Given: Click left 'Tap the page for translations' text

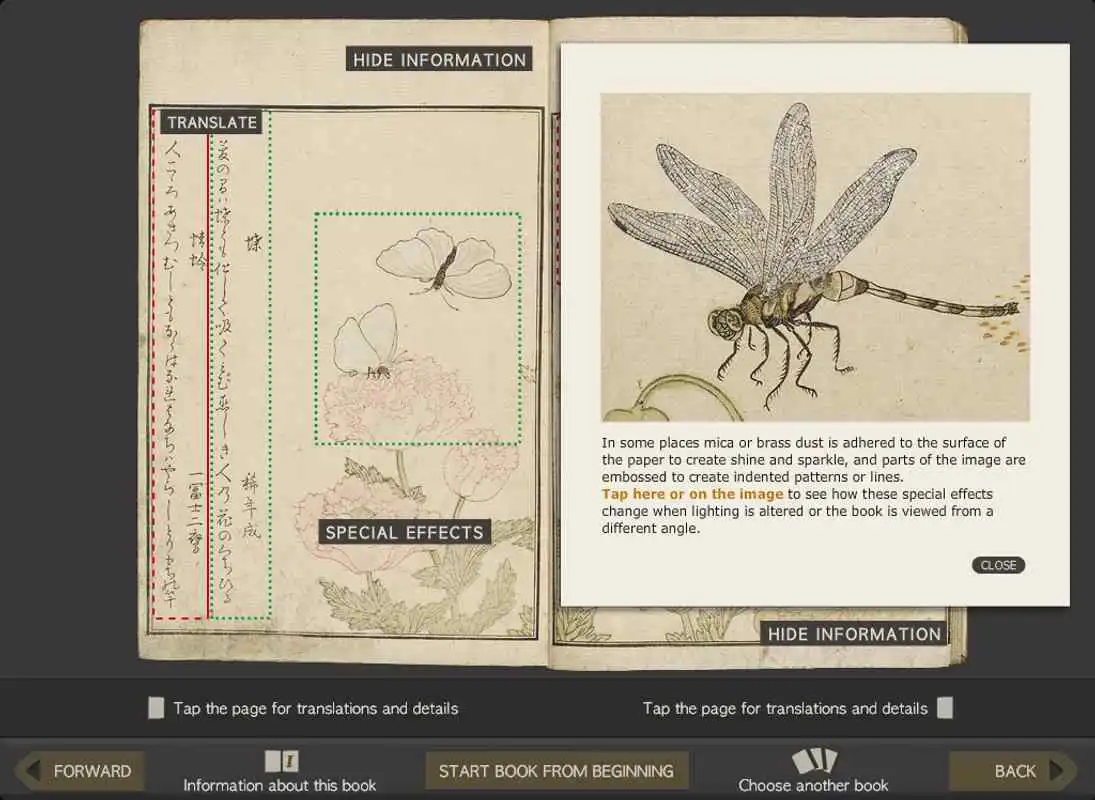Looking at the screenshot, I should coord(316,709).
